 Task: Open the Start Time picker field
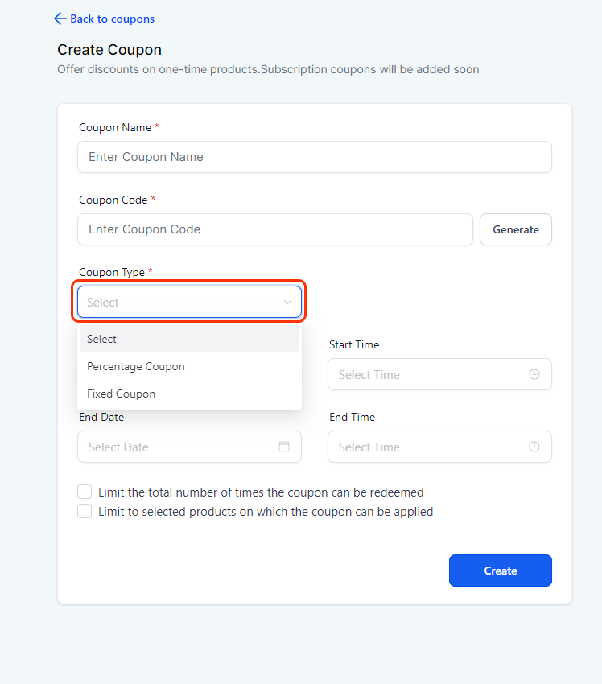439,374
